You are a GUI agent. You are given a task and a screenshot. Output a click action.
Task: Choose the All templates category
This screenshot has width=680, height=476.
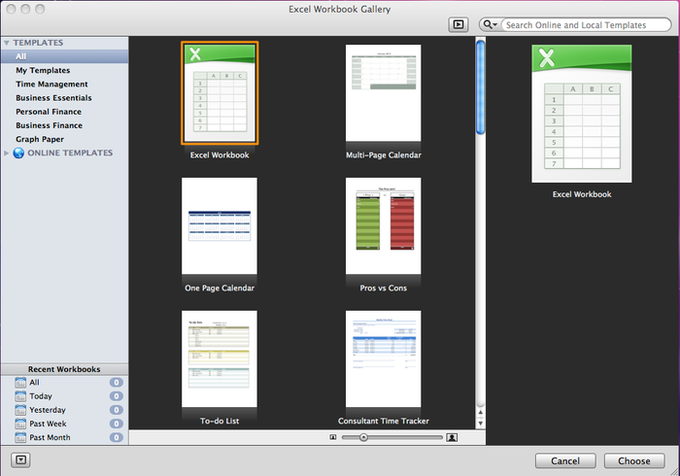[65, 56]
